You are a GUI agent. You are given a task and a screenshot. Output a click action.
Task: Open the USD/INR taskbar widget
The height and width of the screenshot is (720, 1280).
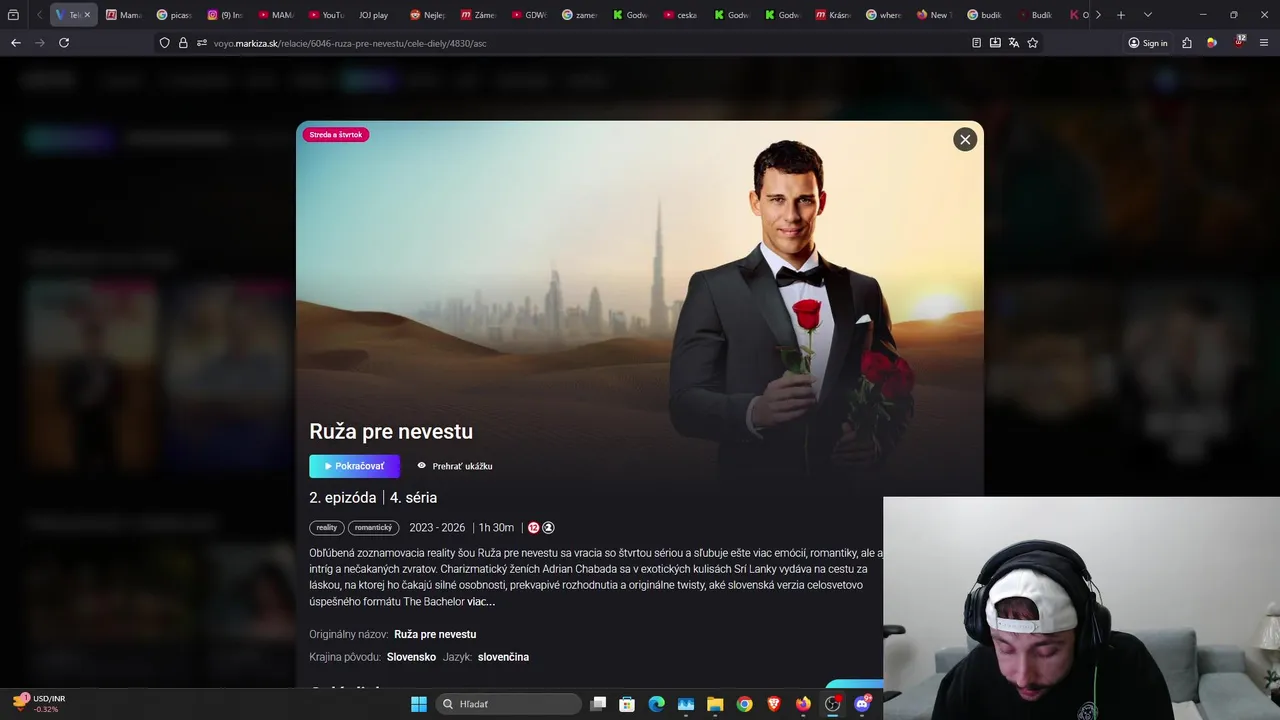coord(40,704)
